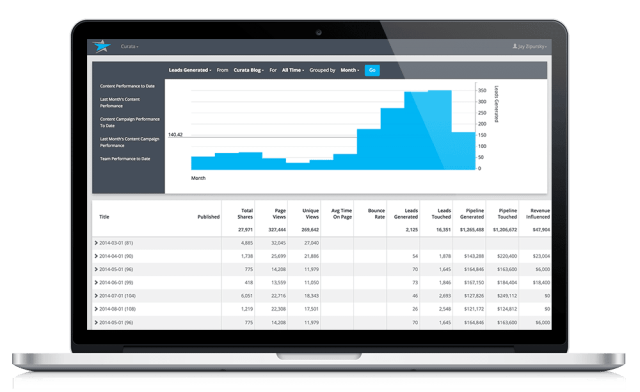Click the $167,150 pipeline generated cell
This screenshot has height=392, width=640.
474,283
